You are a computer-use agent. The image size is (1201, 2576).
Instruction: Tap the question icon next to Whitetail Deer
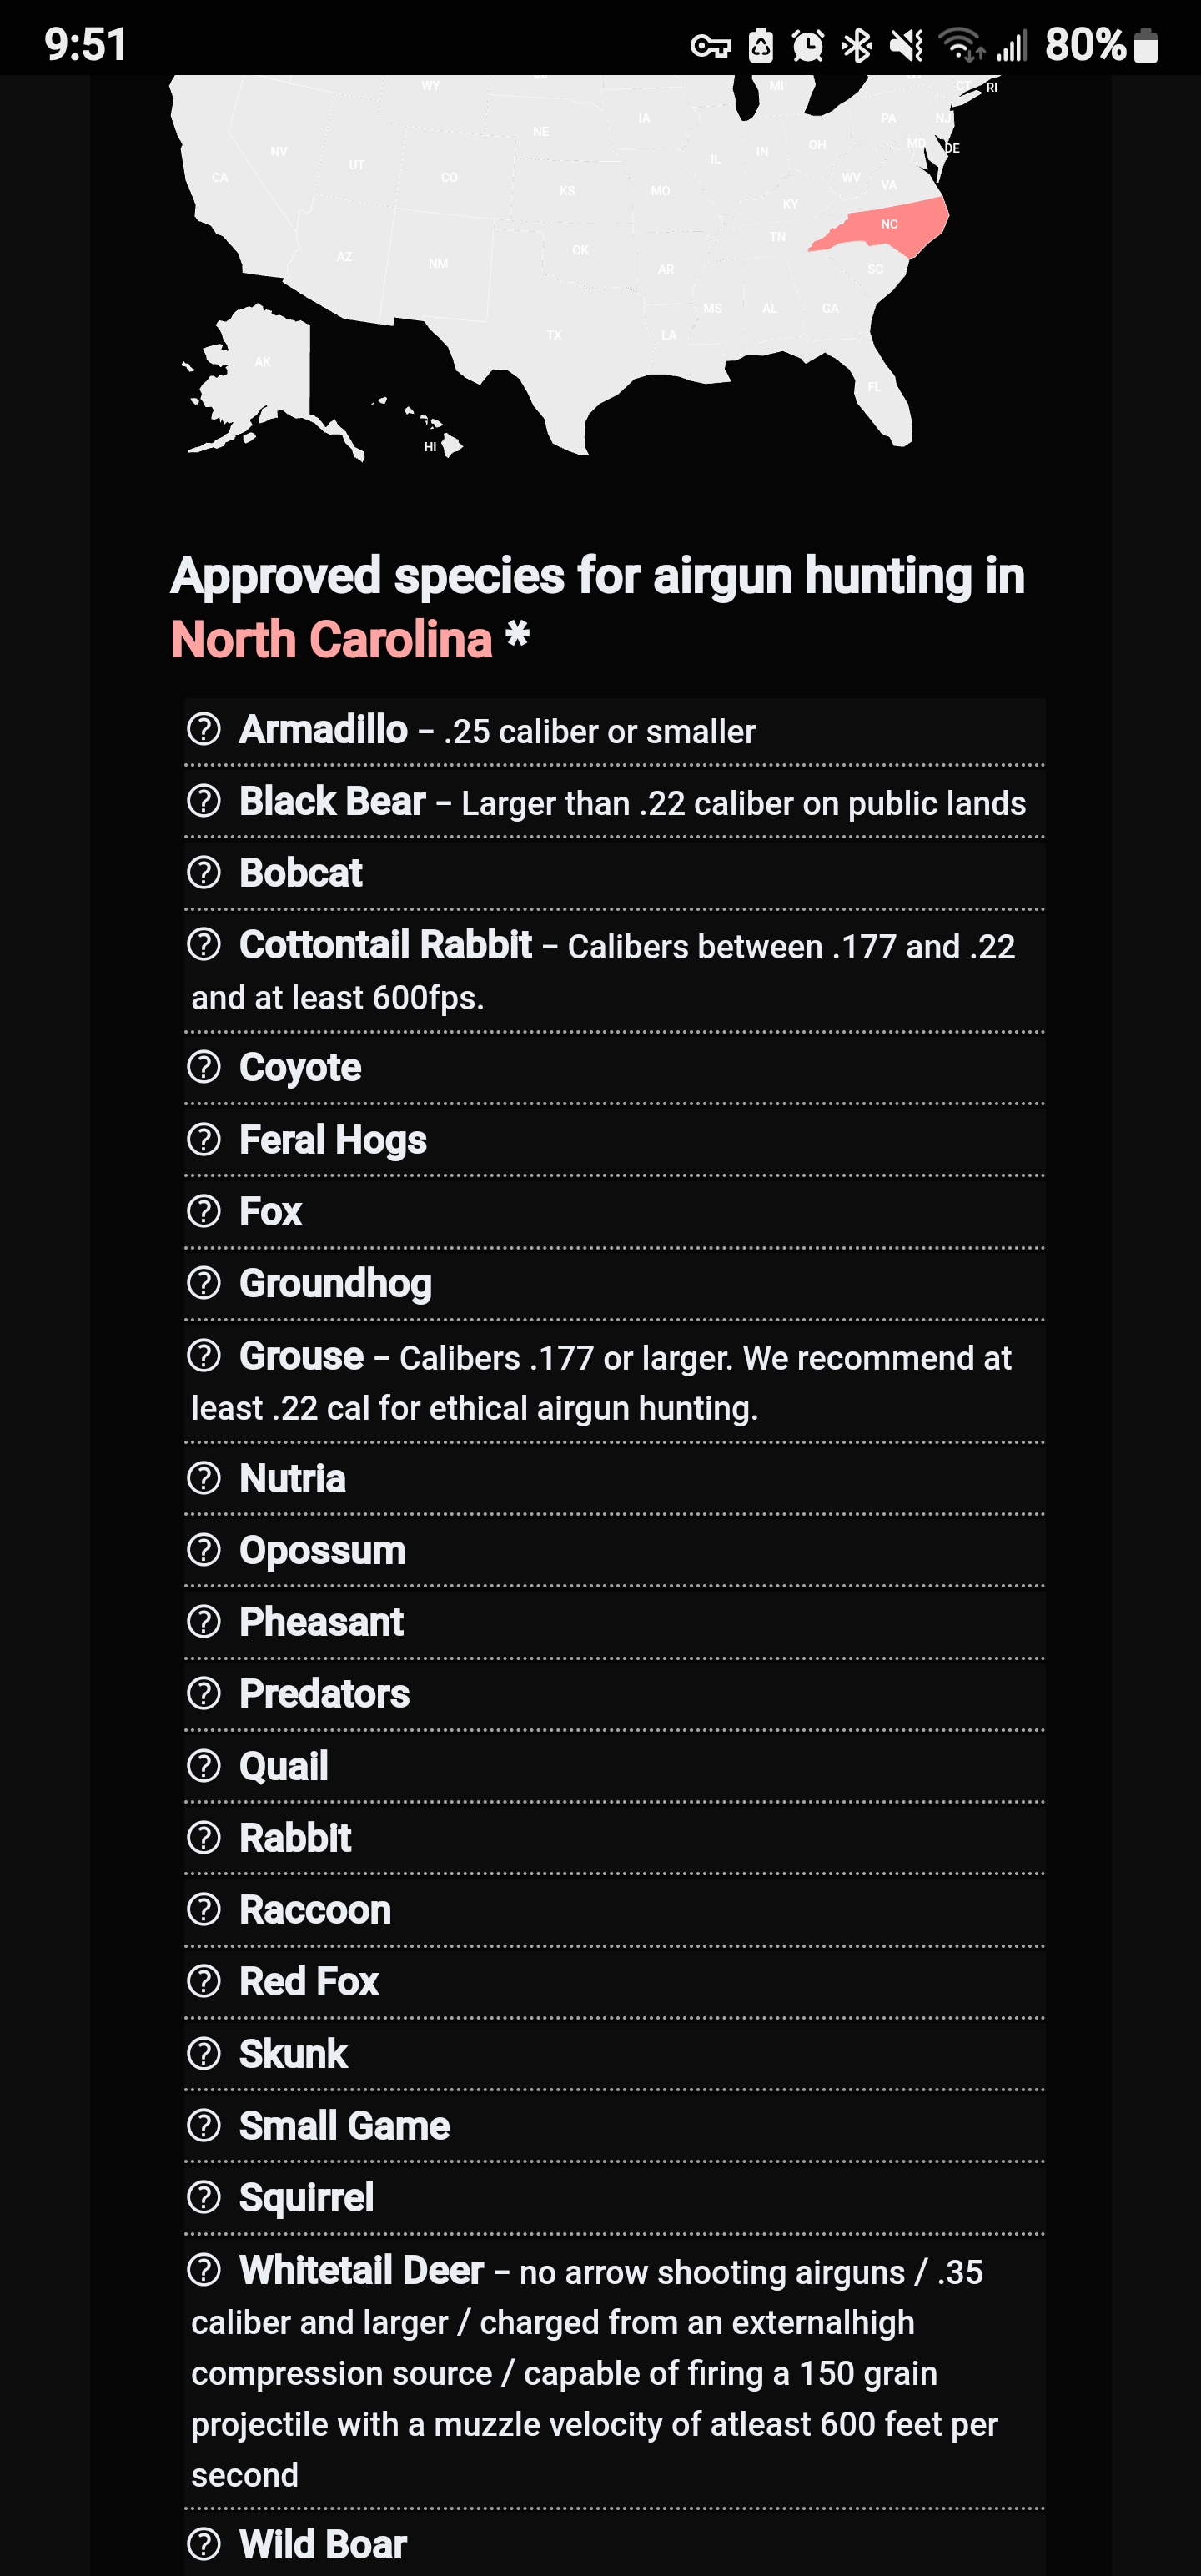[204, 2271]
